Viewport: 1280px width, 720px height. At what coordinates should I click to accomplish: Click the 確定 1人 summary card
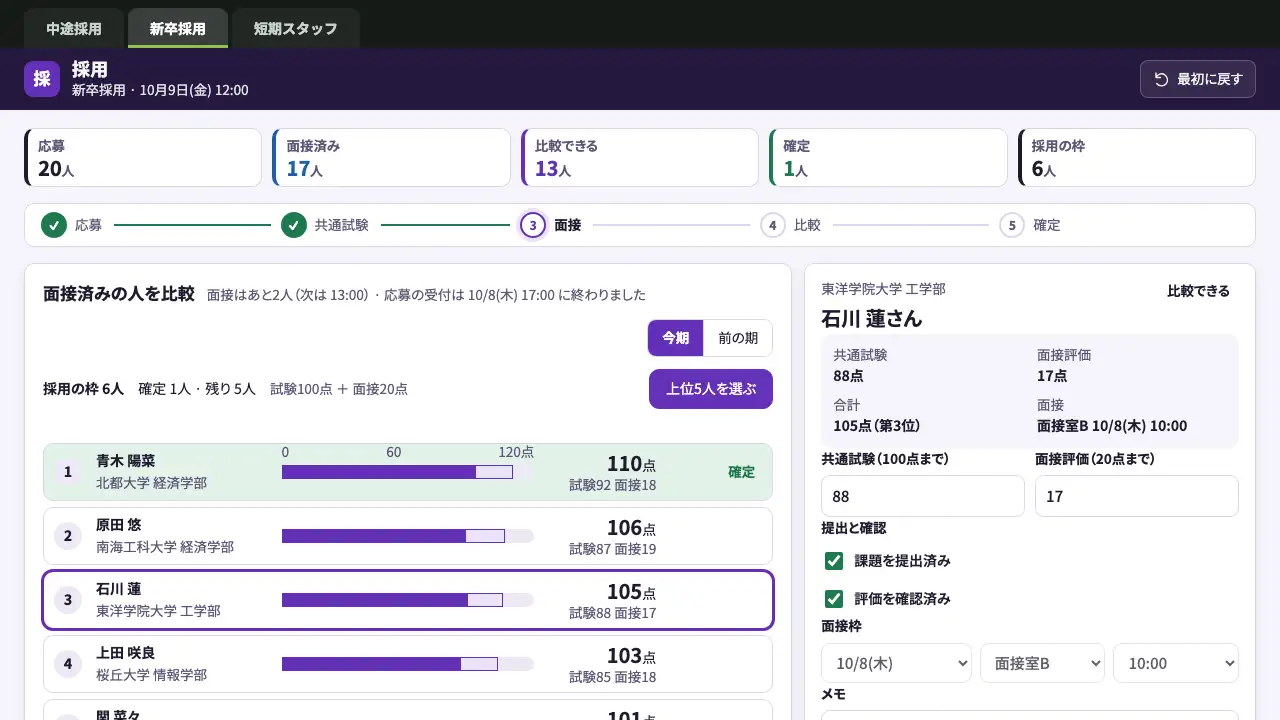click(888, 157)
